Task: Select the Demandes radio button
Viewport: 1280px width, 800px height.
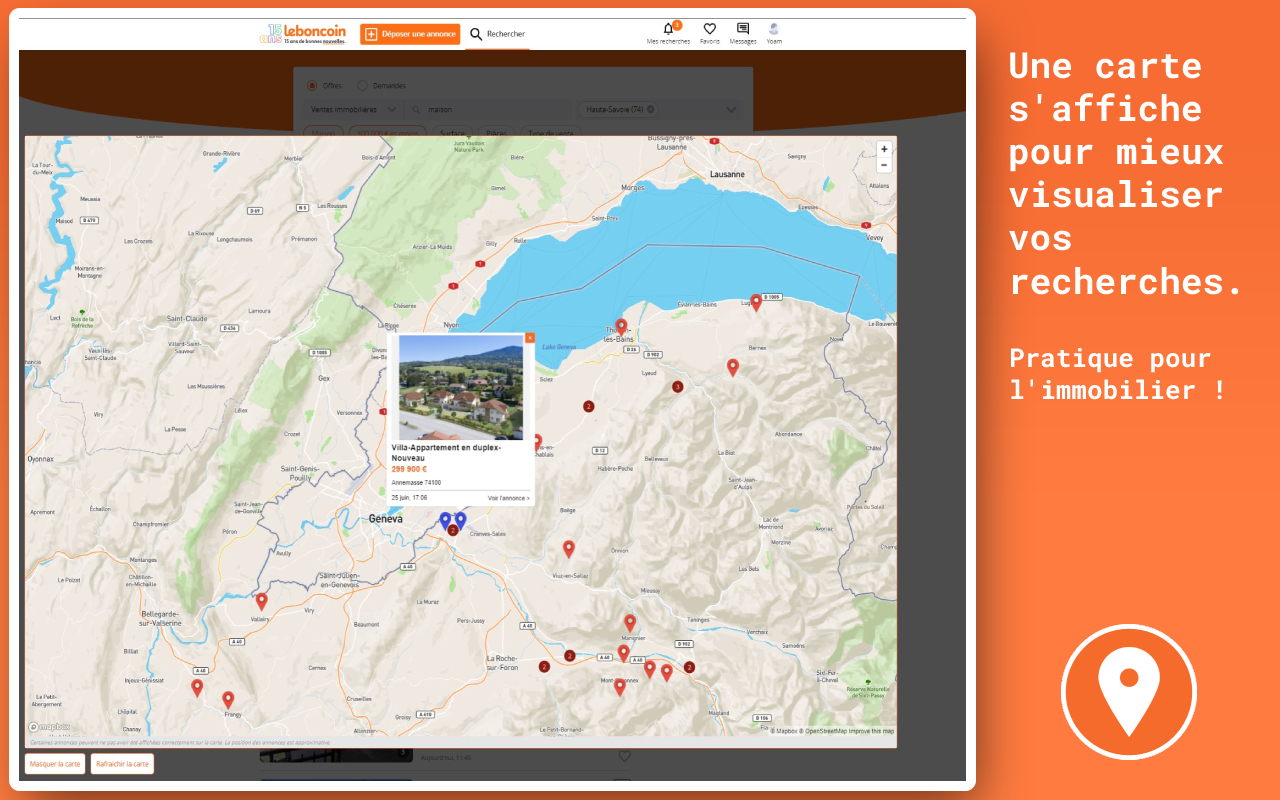Action: (362, 86)
